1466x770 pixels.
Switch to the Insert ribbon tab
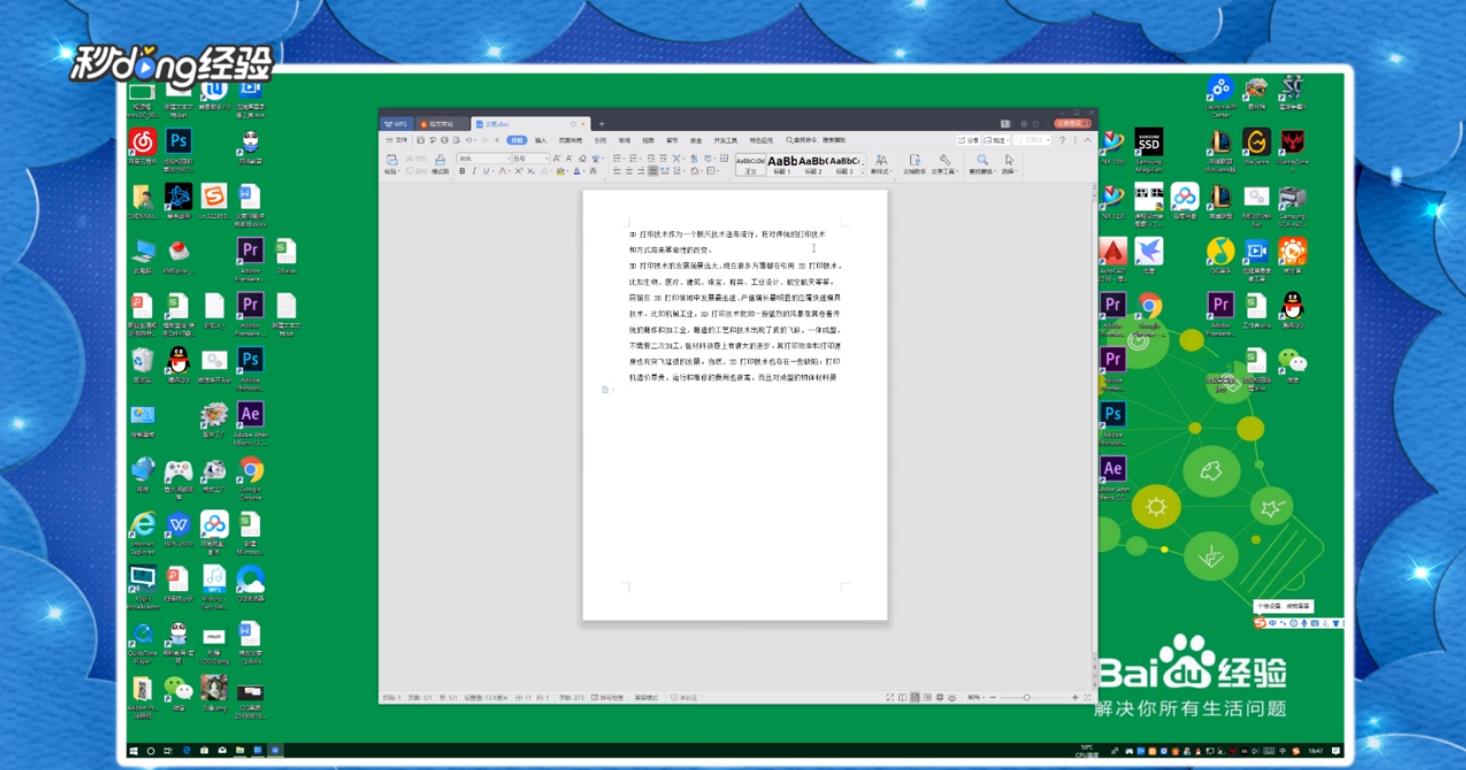(x=541, y=140)
